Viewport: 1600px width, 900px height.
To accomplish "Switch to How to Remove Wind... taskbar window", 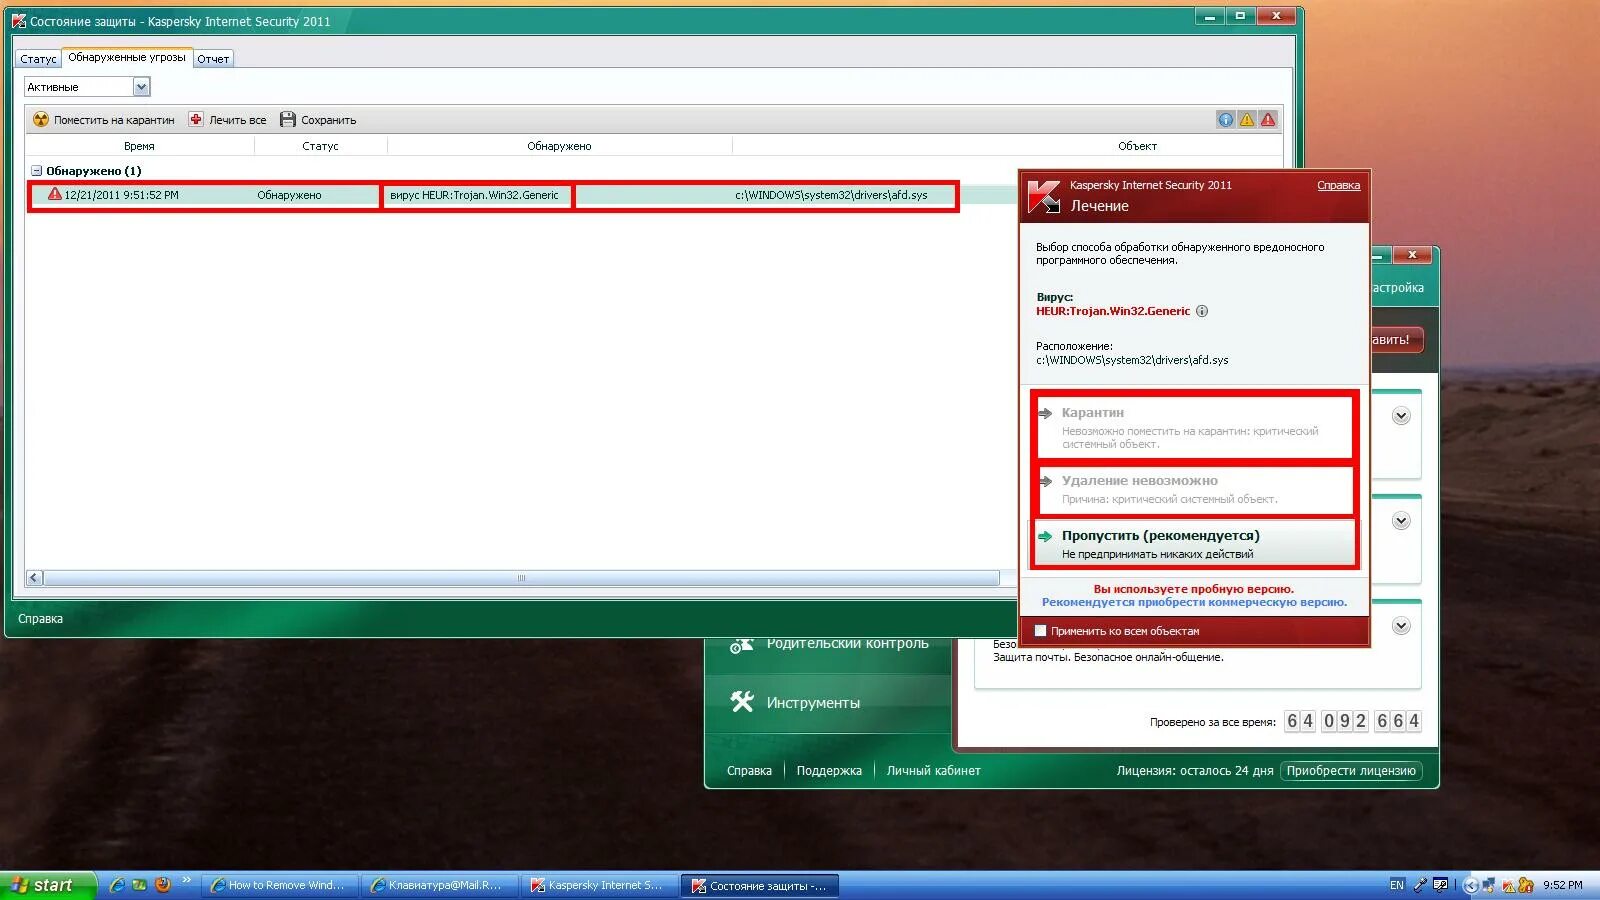I will tap(280, 885).
